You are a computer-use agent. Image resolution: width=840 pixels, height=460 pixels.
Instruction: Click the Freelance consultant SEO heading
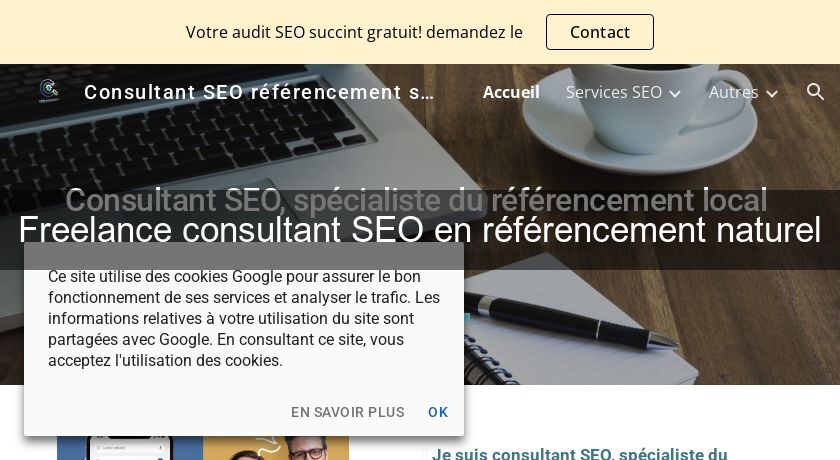(420, 230)
